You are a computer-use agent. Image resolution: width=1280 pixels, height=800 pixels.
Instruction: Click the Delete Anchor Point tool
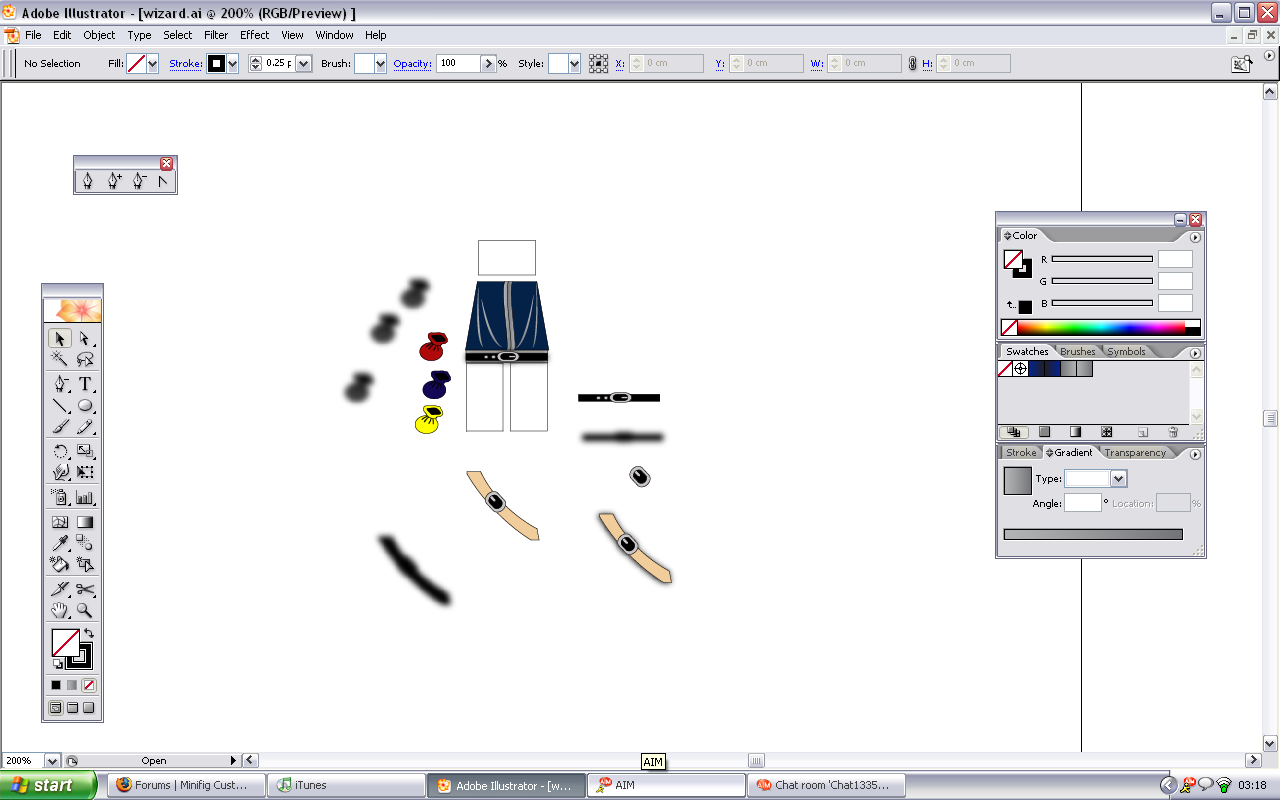tap(138, 182)
